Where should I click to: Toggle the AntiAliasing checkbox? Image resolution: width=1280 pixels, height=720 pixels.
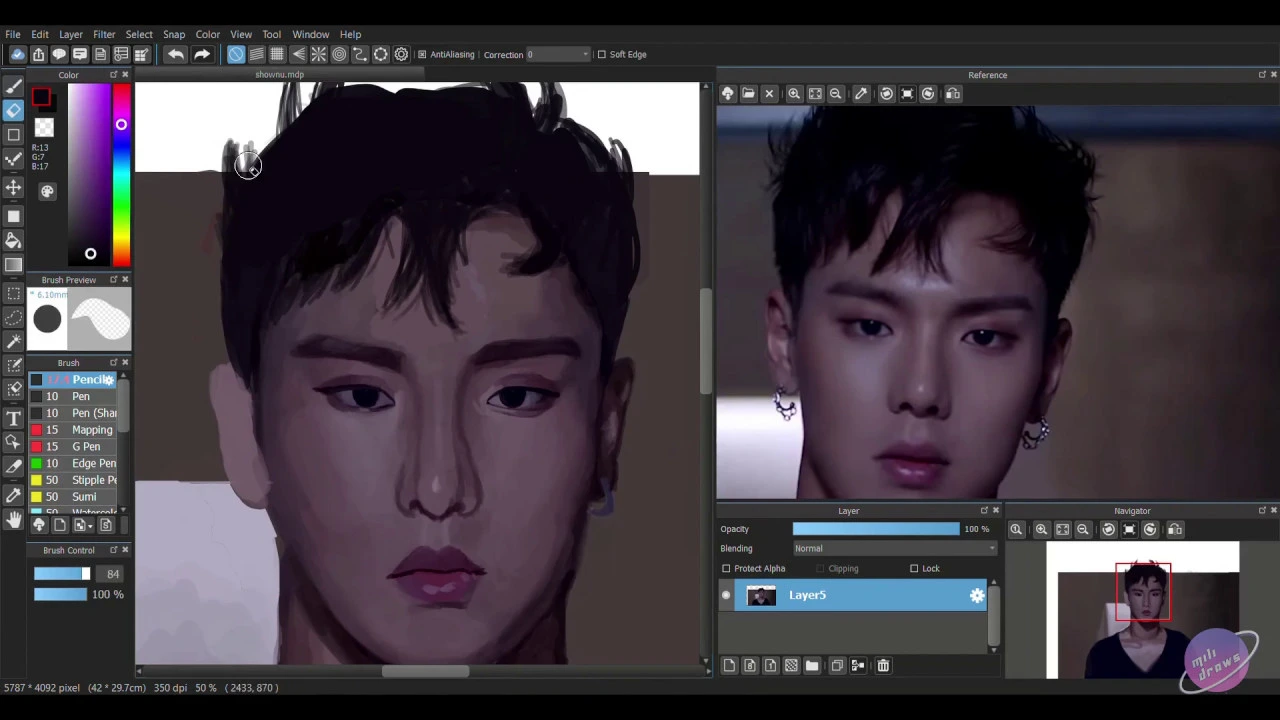(422, 54)
